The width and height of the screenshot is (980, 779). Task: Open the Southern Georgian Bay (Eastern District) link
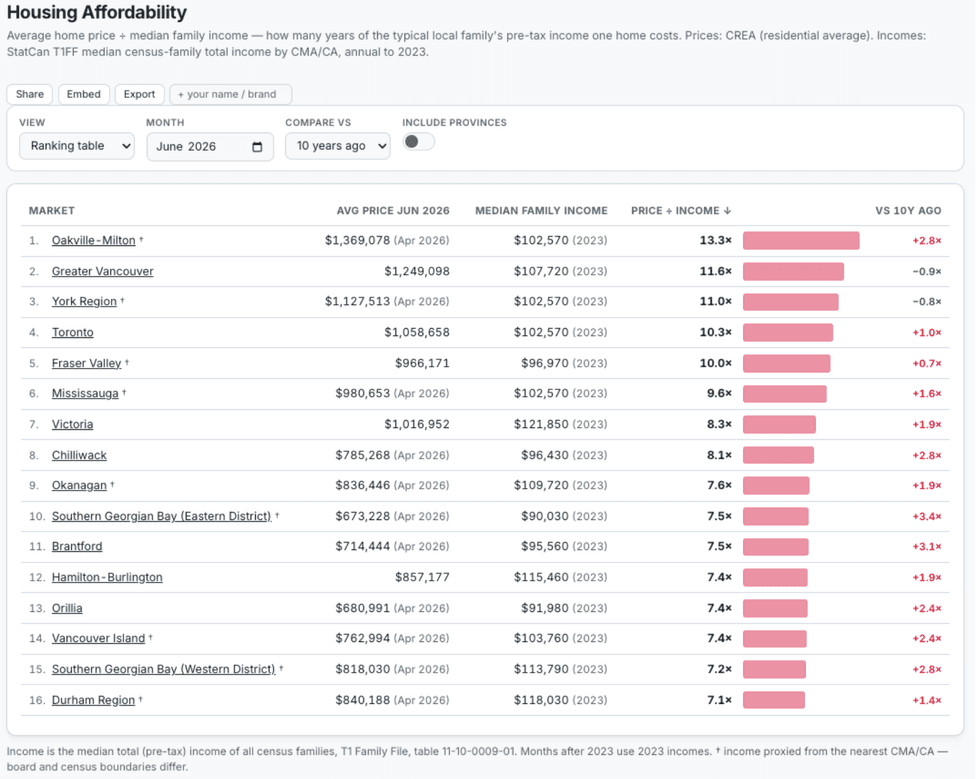[x=161, y=516]
